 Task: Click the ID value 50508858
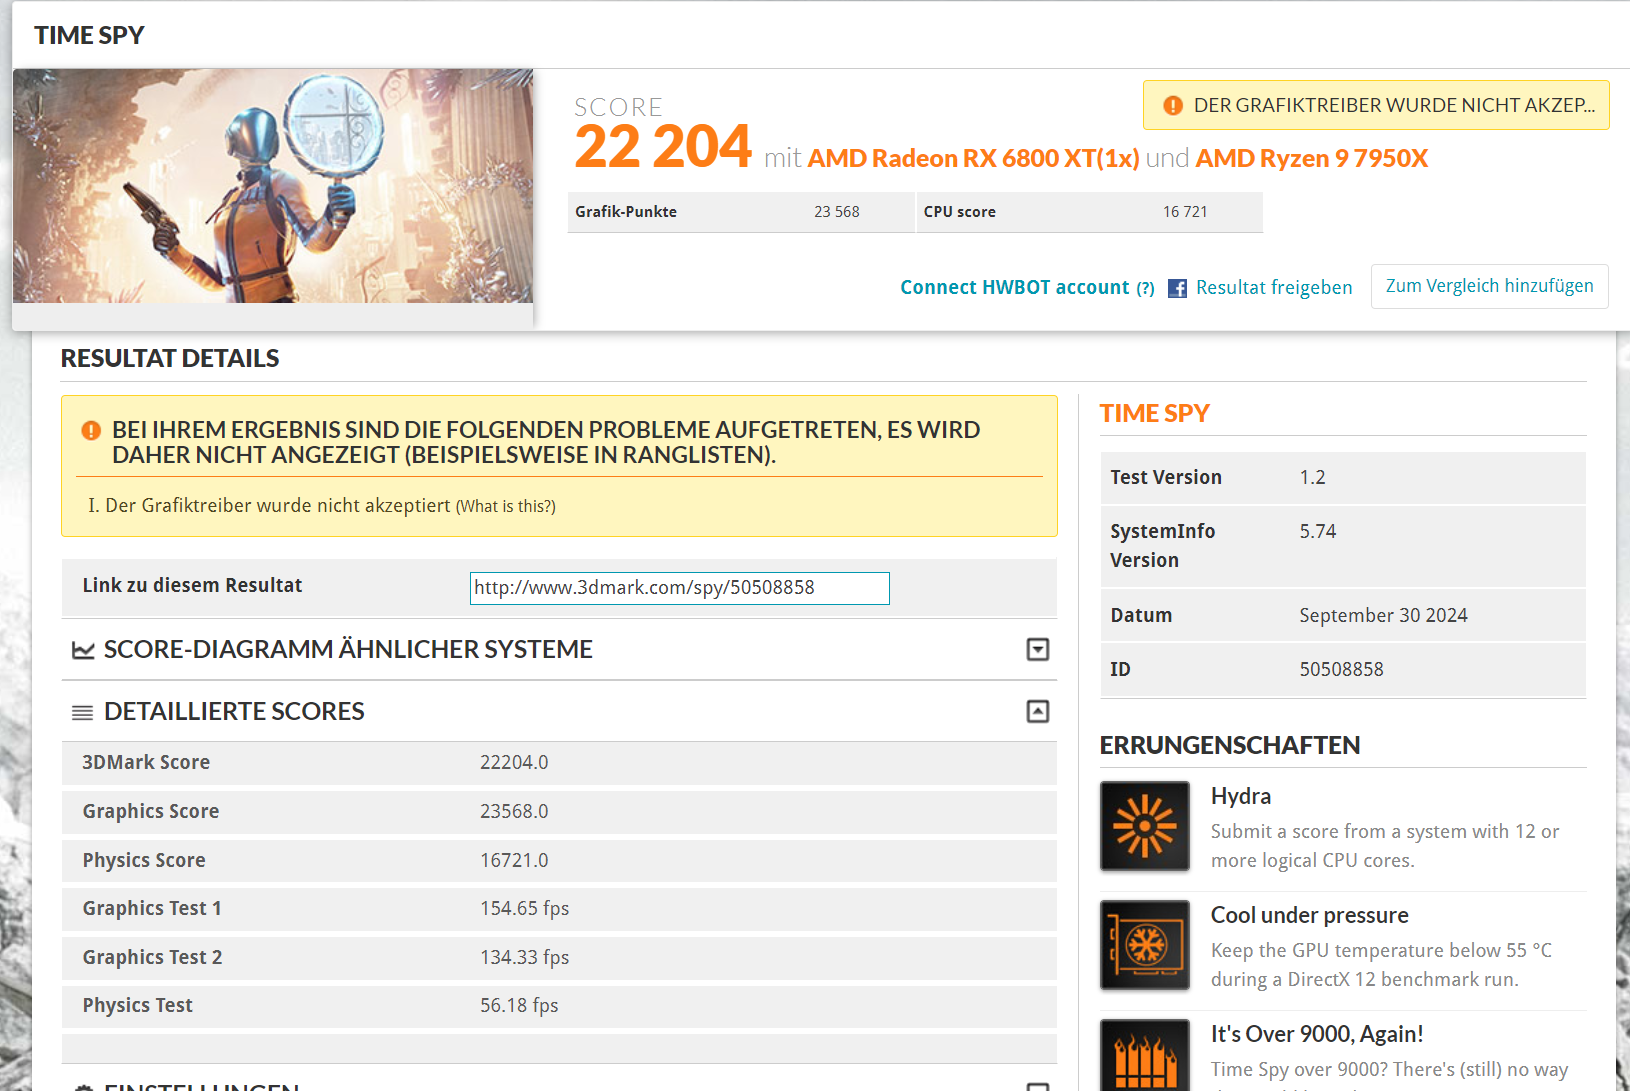[1342, 669]
